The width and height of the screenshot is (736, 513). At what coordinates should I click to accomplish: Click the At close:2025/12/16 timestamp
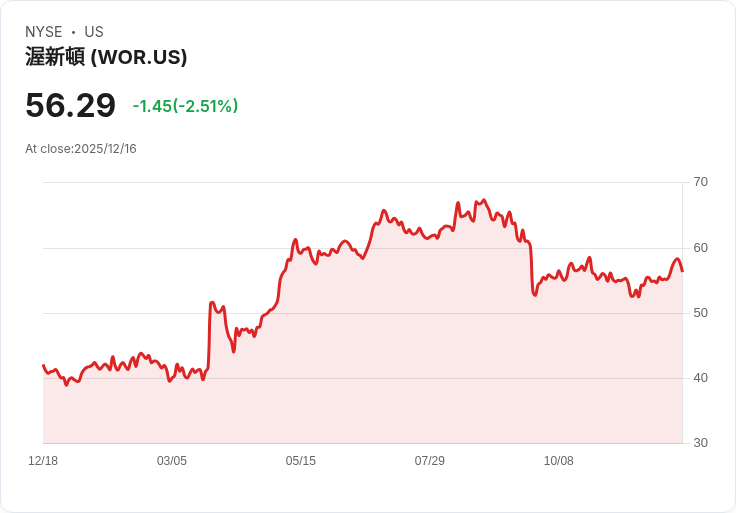81,149
